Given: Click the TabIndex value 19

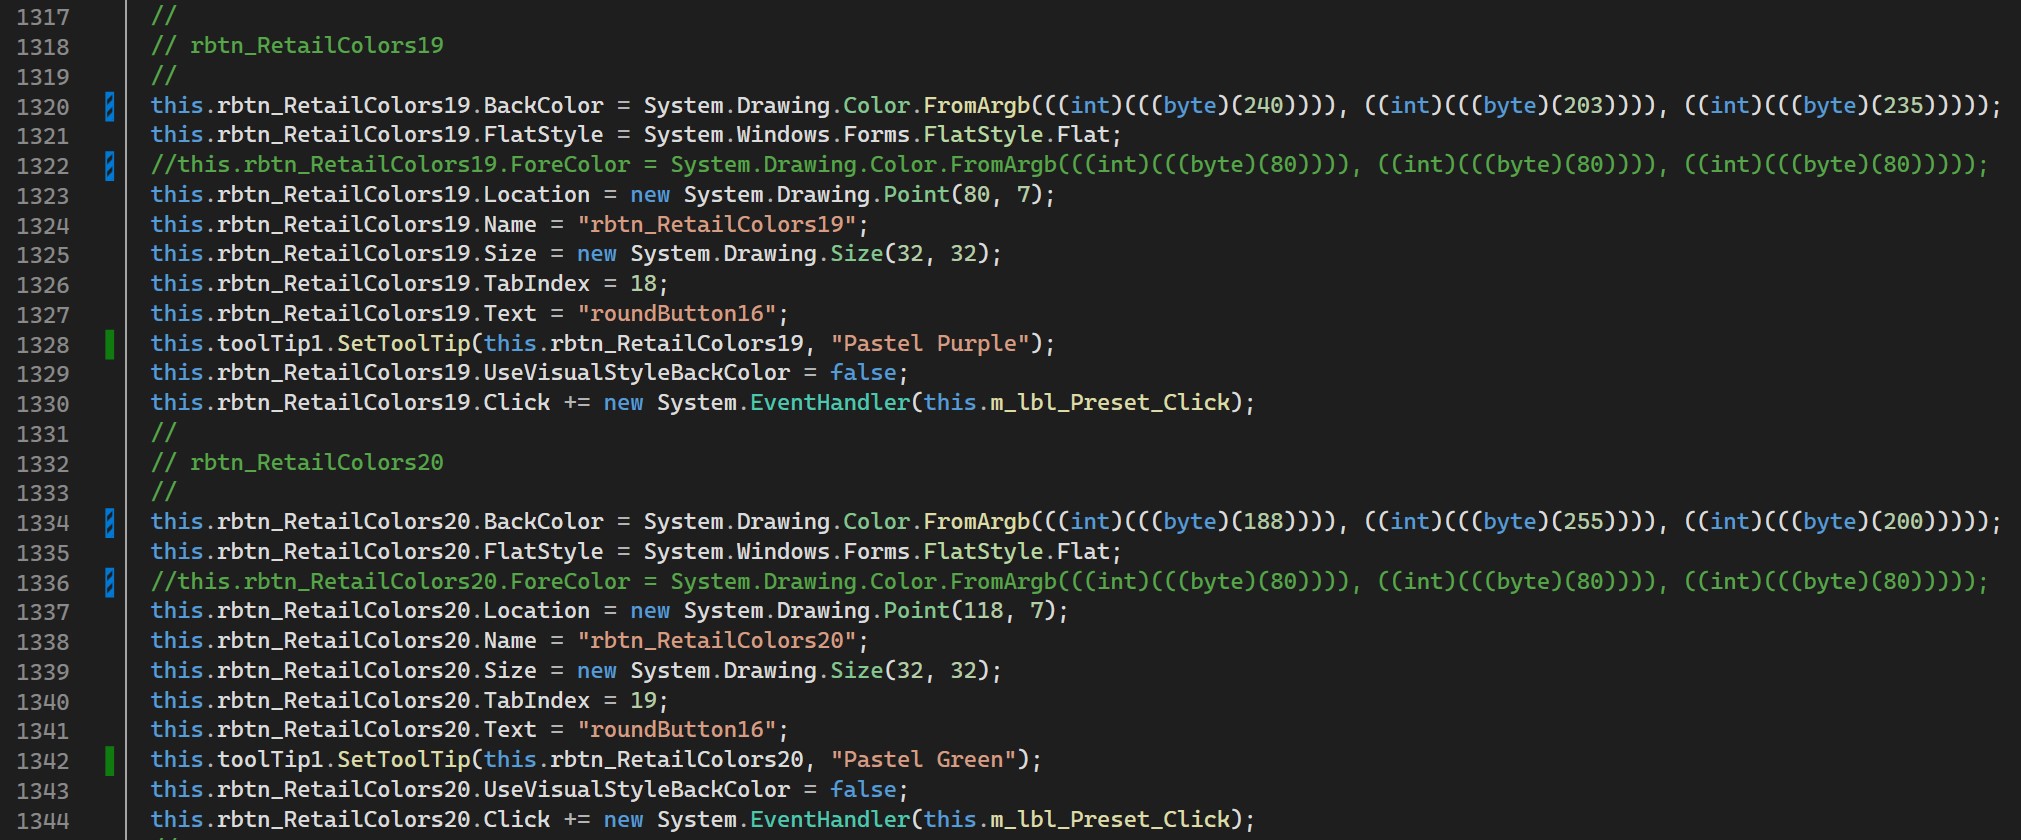Looking at the screenshot, I should tap(643, 701).
